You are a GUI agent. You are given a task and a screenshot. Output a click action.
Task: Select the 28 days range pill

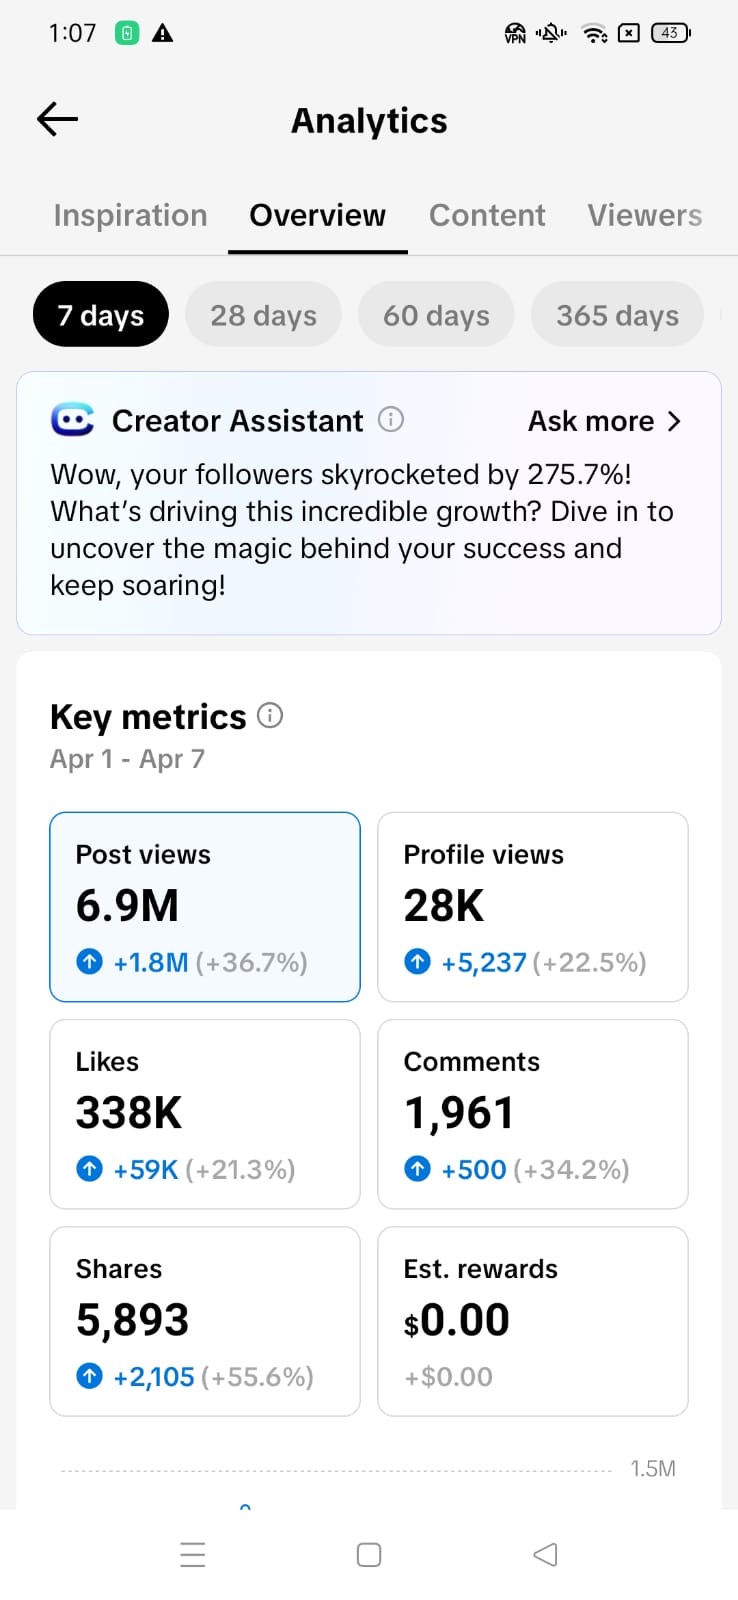(x=263, y=315)
